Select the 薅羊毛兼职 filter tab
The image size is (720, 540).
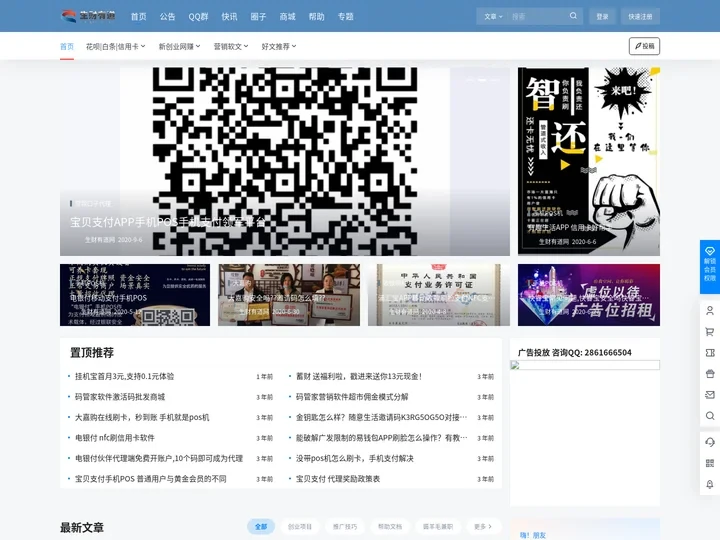click(438, 526)
